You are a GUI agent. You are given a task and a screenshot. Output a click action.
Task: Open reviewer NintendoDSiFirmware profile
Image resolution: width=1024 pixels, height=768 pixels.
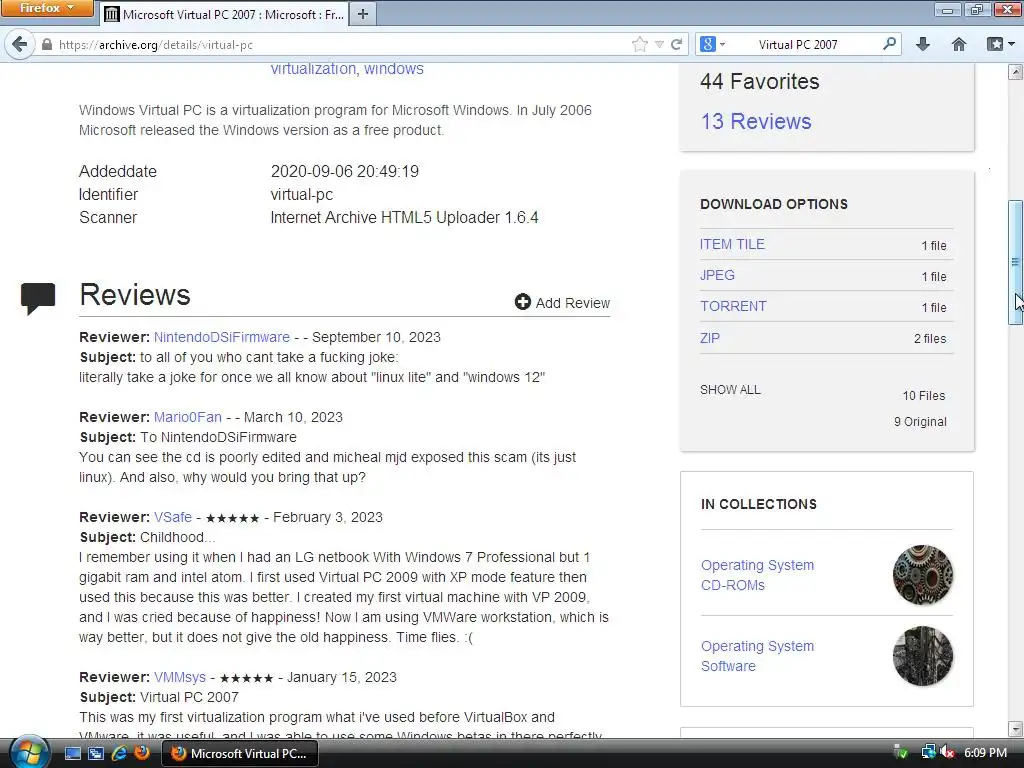[221, 337]
